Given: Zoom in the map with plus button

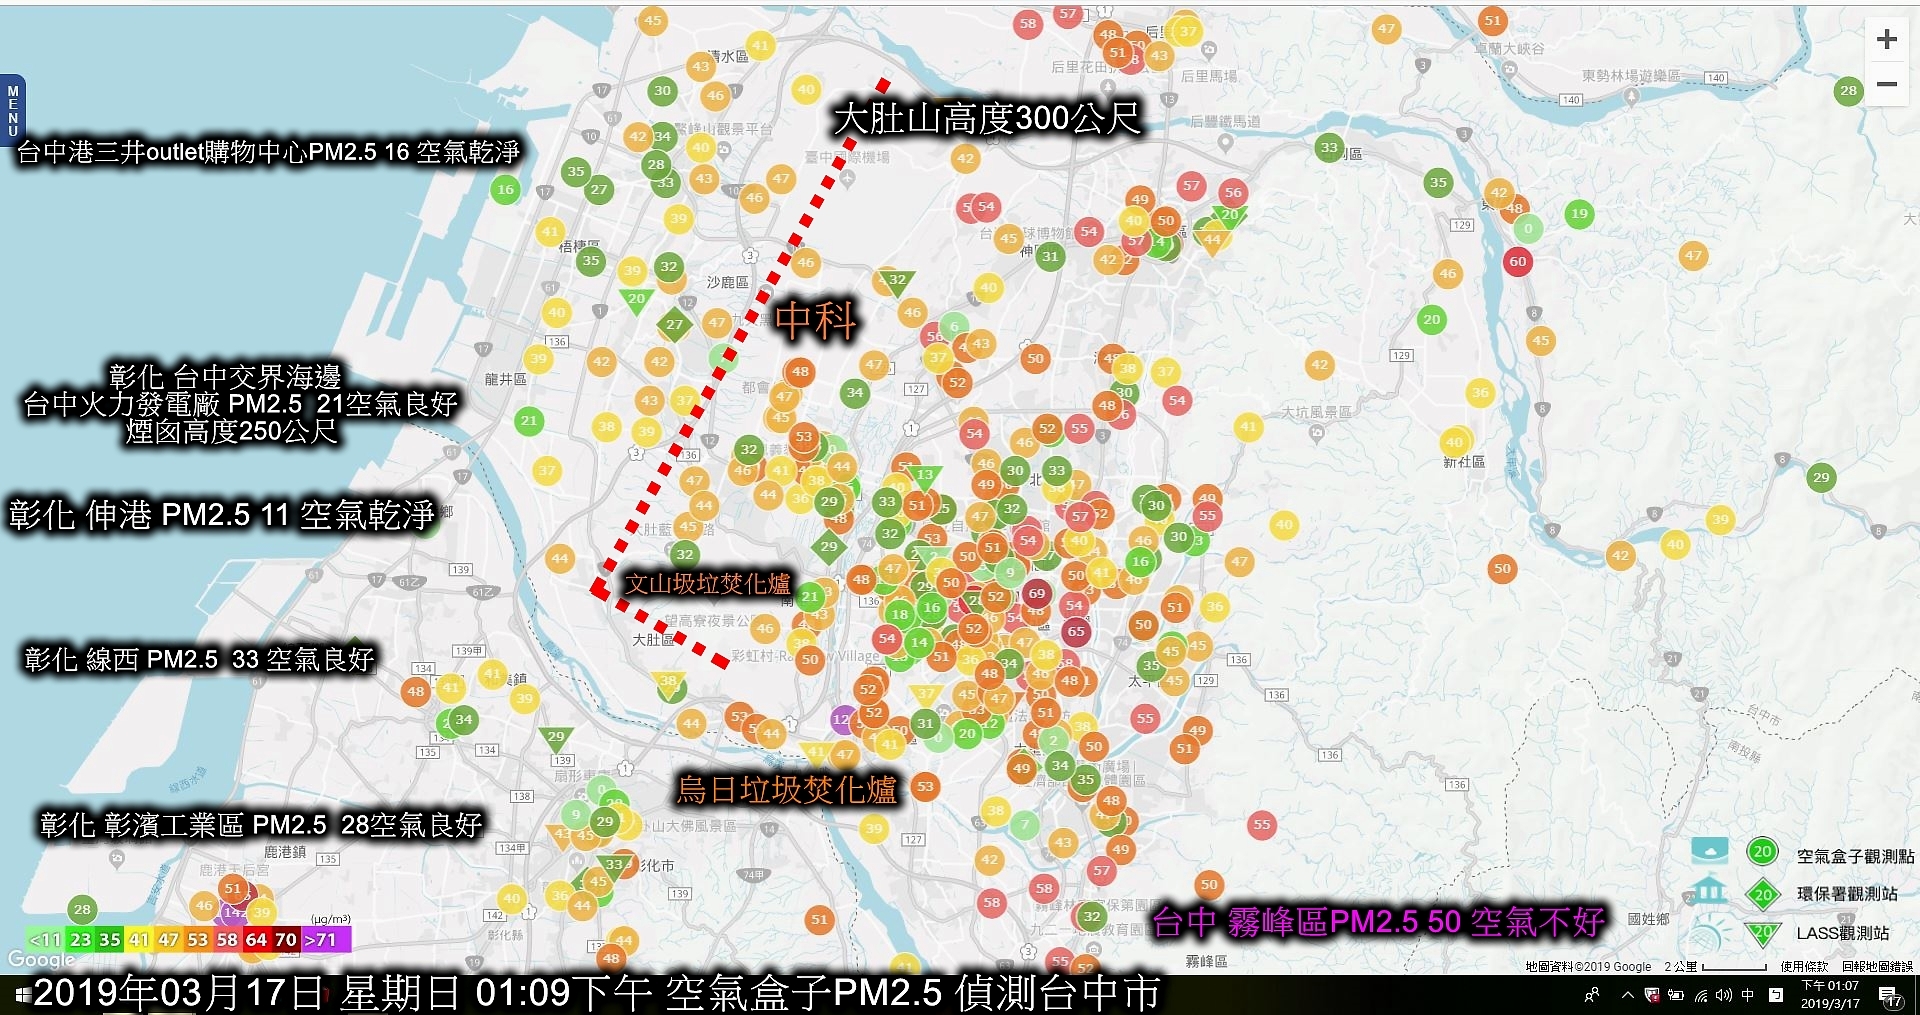Looking at the screenshot, I should 1886,39.
